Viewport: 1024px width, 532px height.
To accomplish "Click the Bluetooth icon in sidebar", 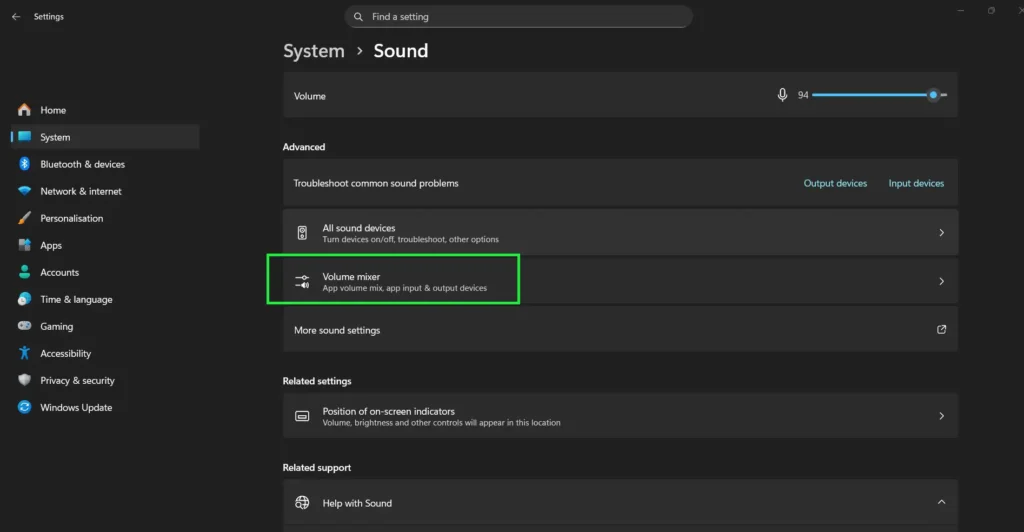I will pyautogui.click(x=24, y=164).
